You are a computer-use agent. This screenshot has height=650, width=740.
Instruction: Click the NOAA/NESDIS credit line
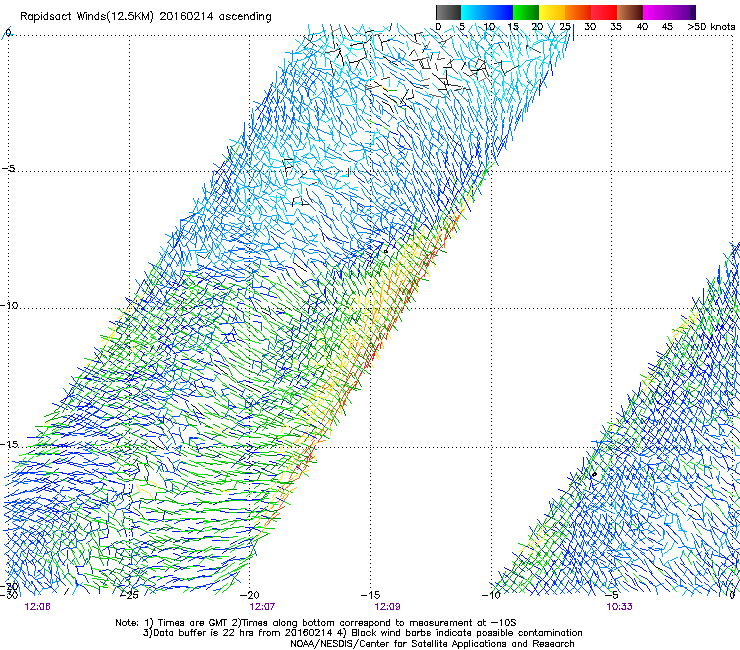tap(432, 644)
